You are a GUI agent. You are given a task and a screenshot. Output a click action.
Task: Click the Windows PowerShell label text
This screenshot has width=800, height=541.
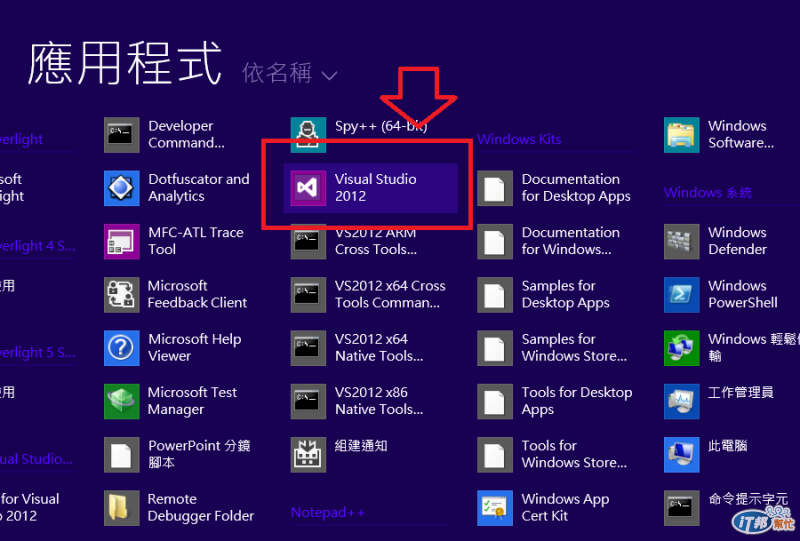coord(743,294)
